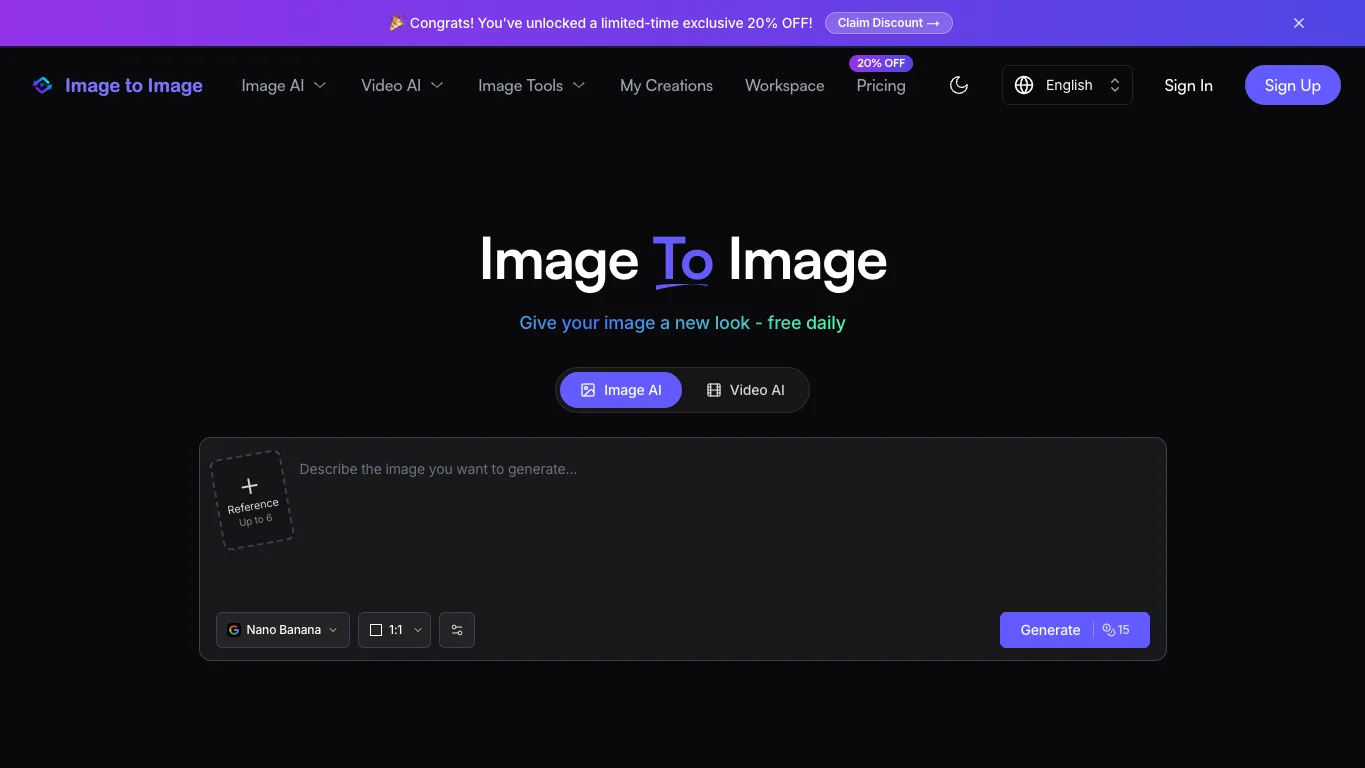This screenshot has height=768, width=1365.
Task: Go to My Creations
Action: coord(666,86)
